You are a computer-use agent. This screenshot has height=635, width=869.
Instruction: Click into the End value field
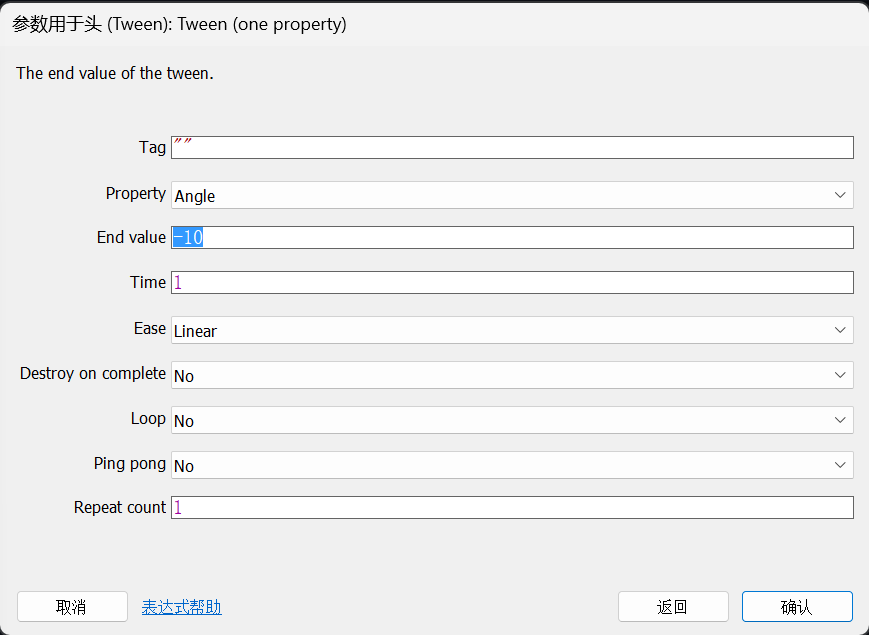click(512, 237)
